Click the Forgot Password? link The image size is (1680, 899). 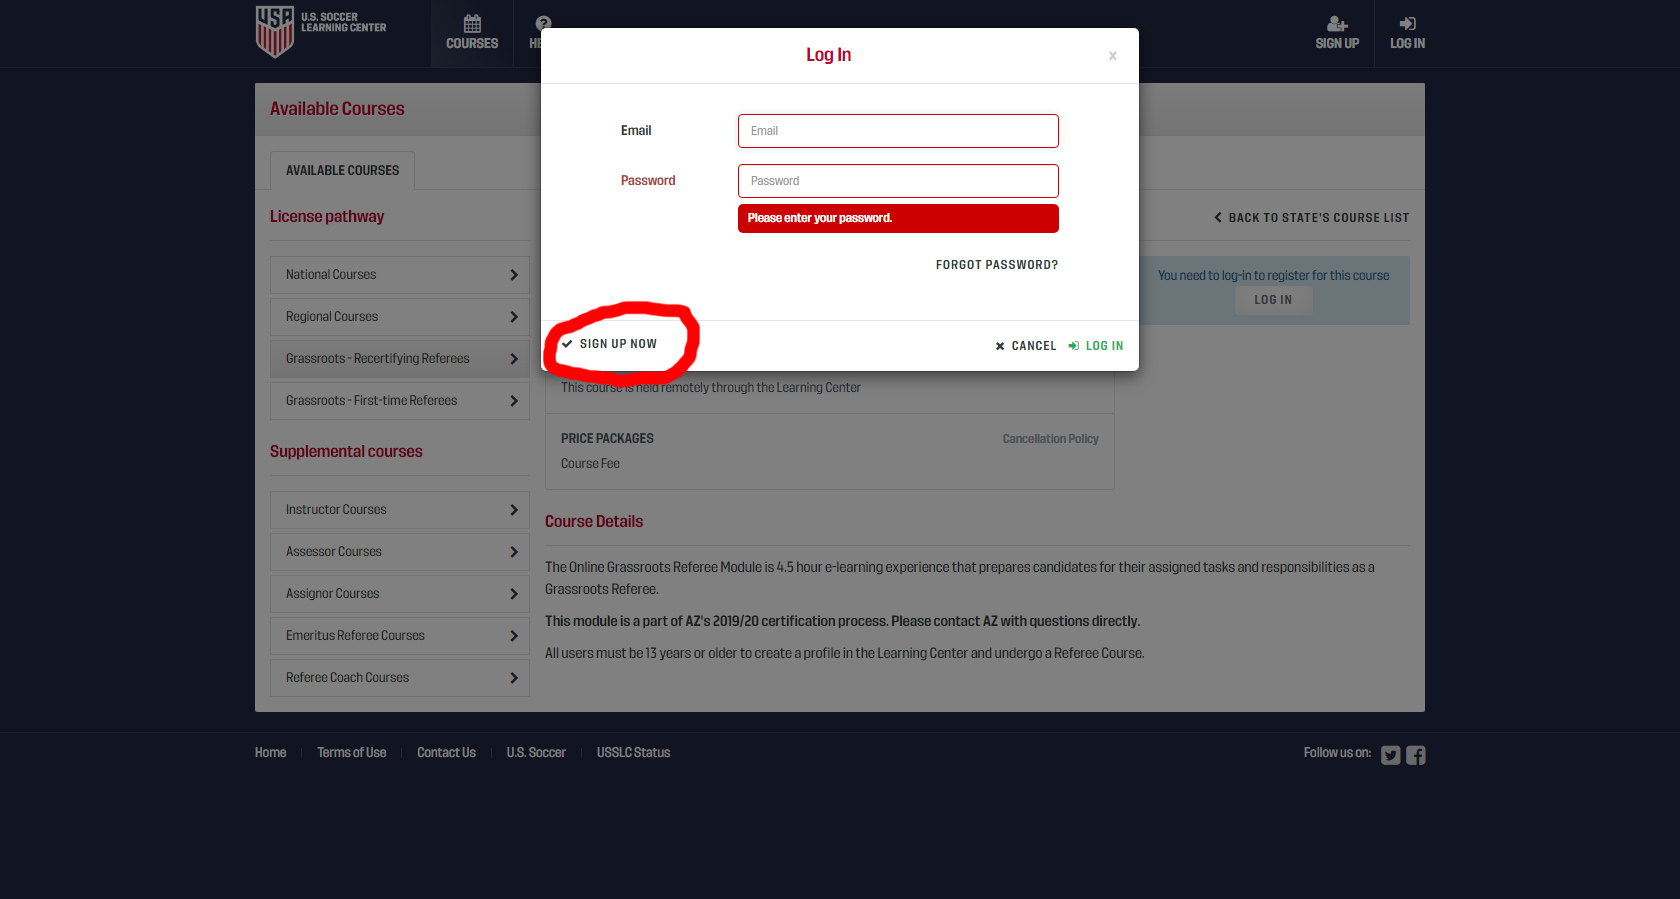pos(997,265)
